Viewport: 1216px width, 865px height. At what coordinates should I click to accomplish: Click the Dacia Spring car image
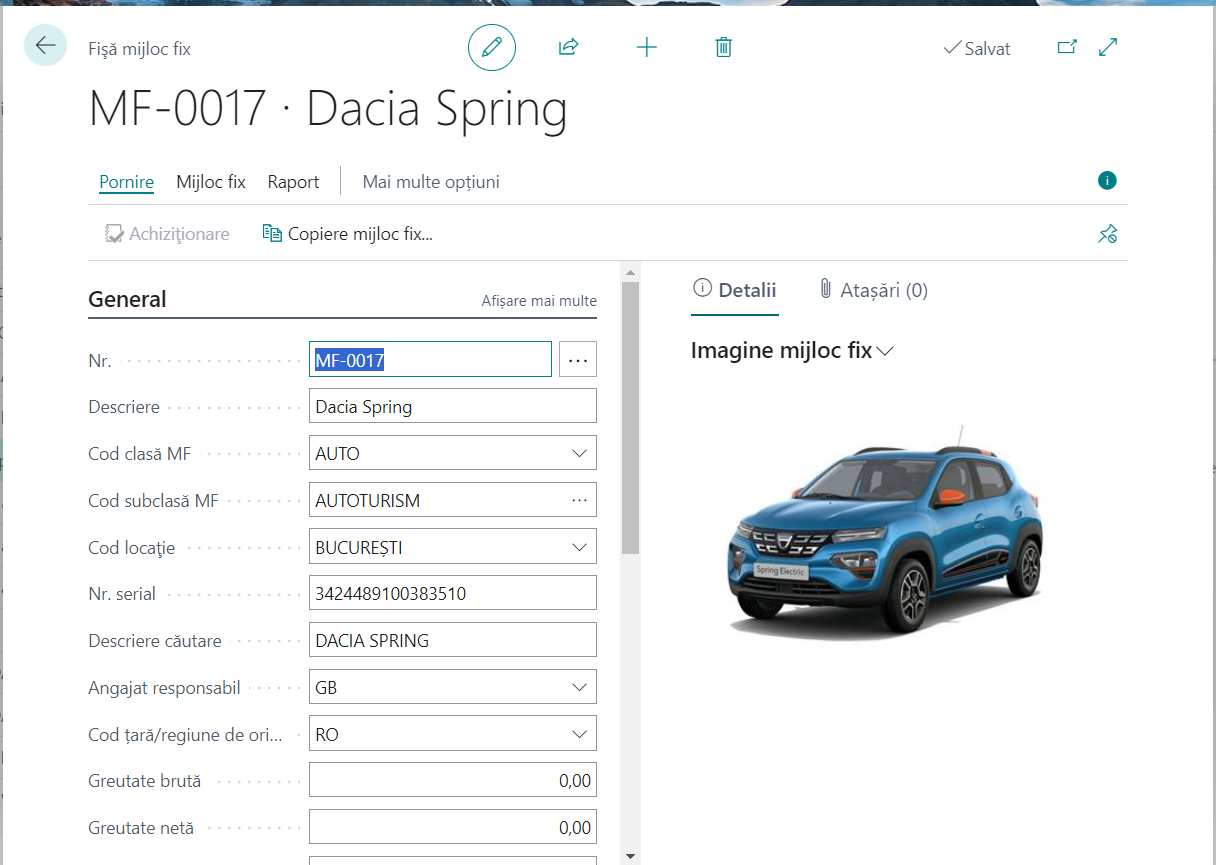pos(887,535)
